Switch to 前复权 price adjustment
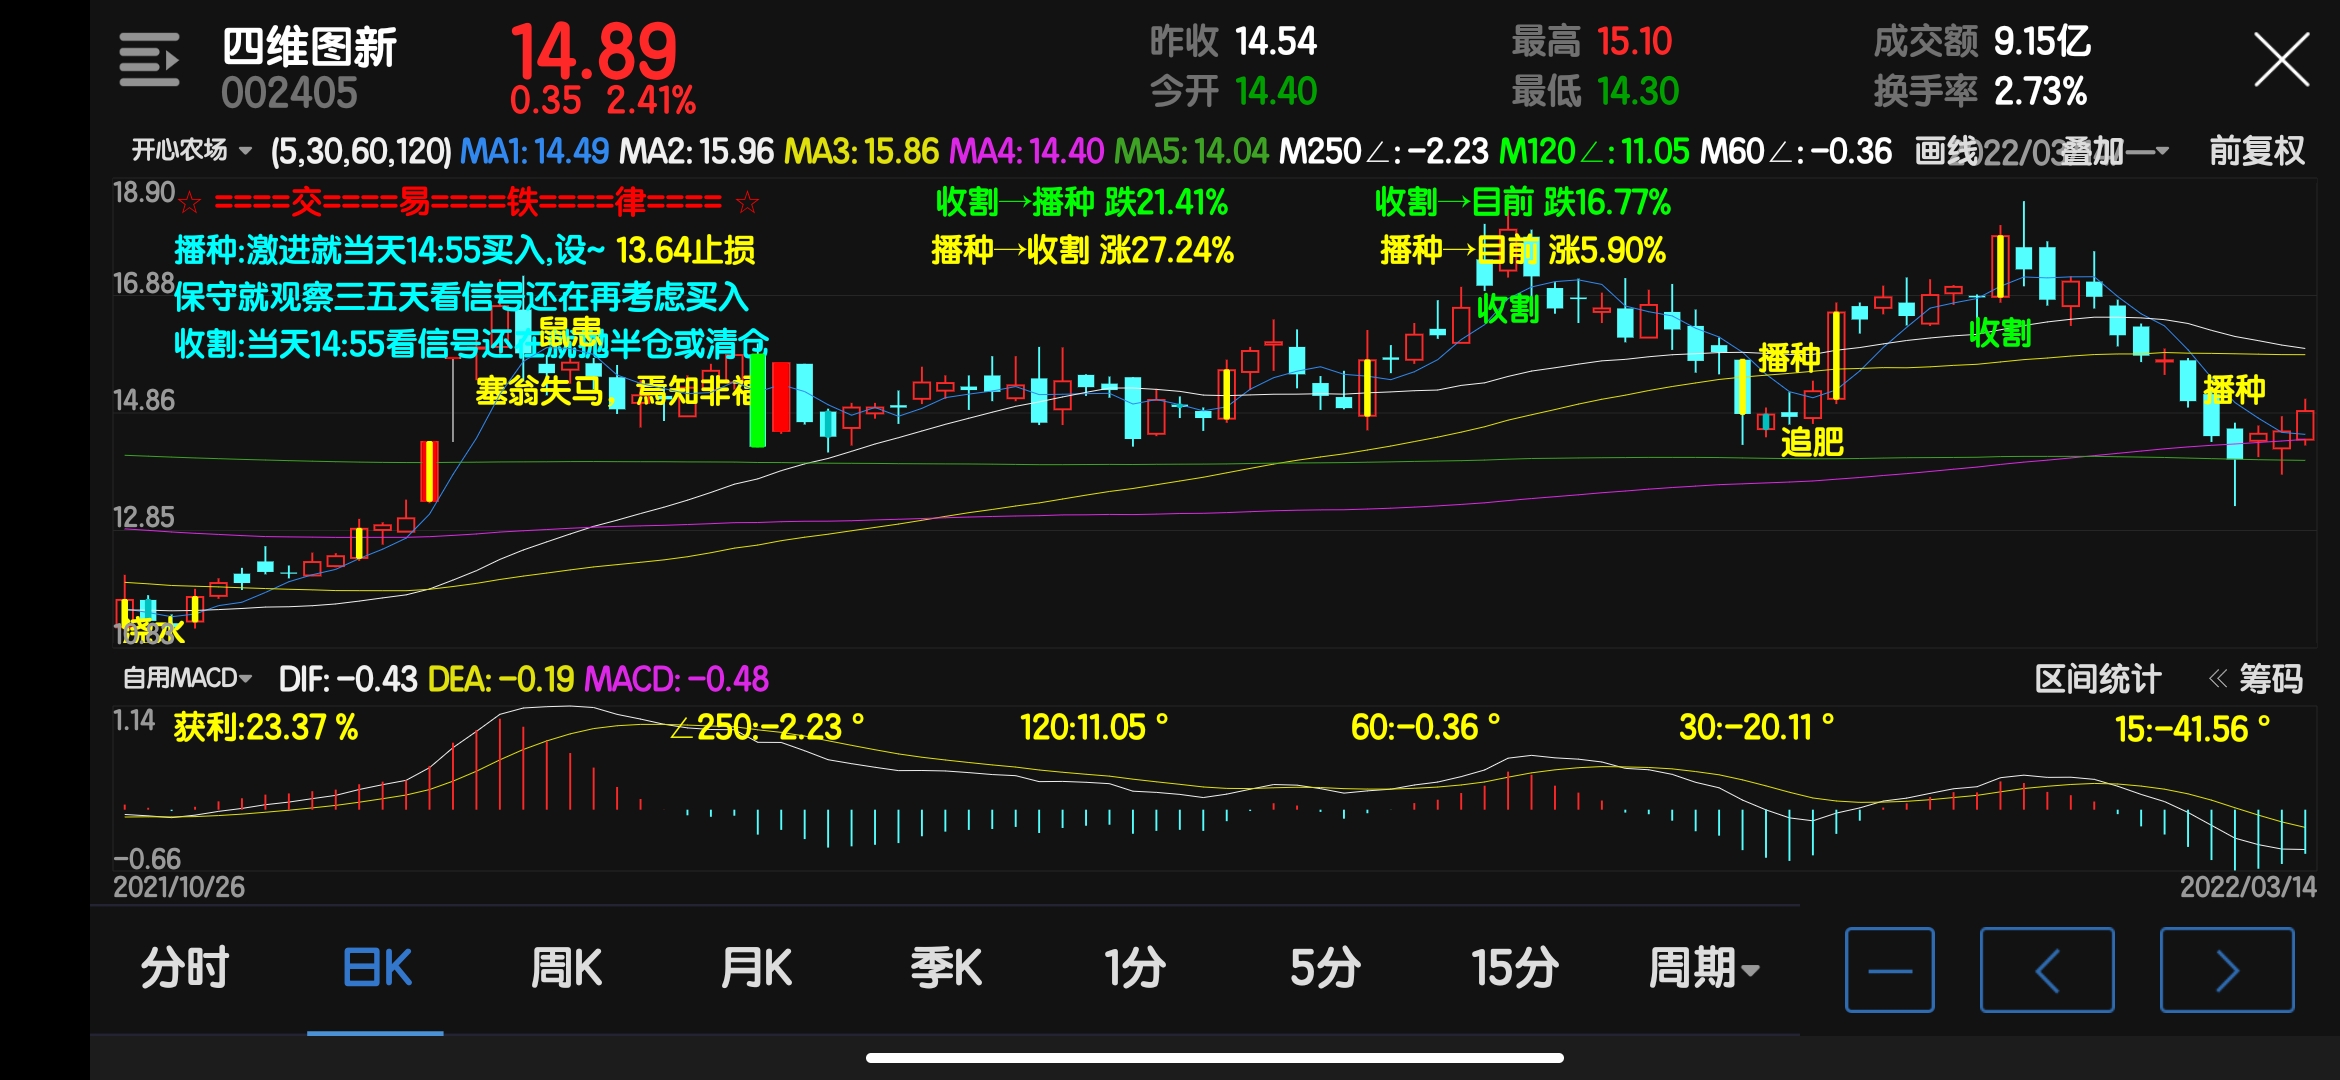Viewport: 2340px width, 1080px height. click(x=2257, y=151)
